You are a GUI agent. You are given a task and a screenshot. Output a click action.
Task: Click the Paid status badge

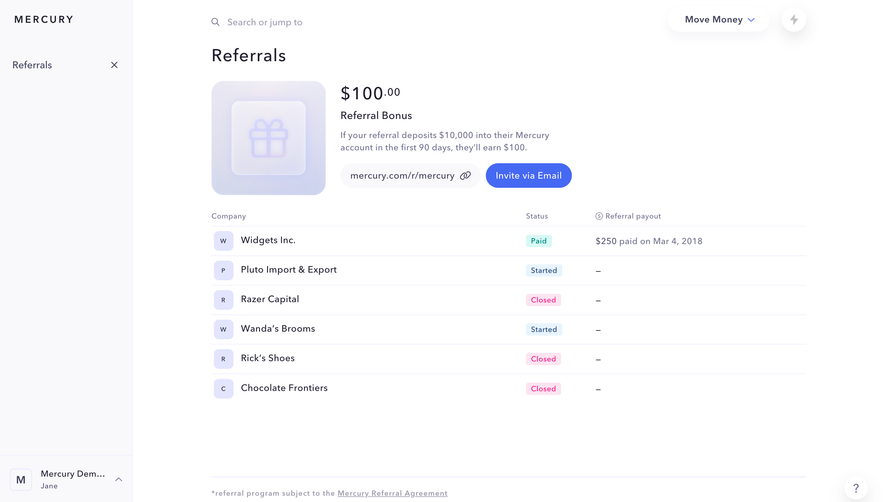(x=538, y=241)
